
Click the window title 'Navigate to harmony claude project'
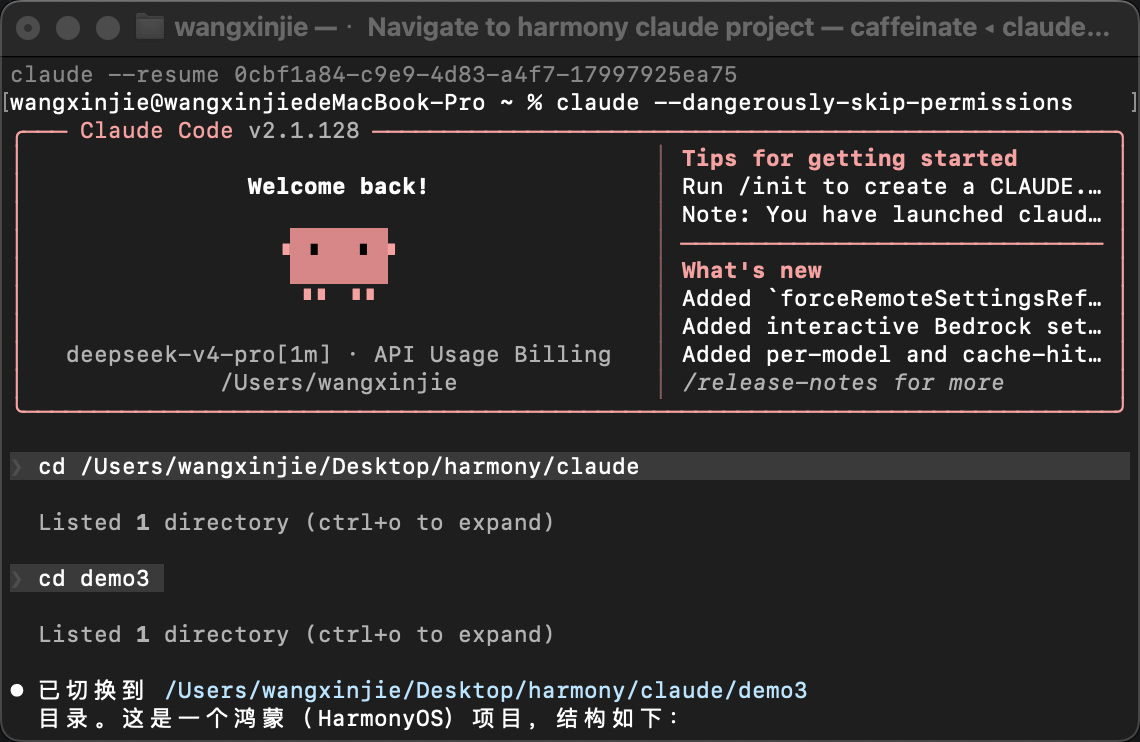(x=590, y=28)
